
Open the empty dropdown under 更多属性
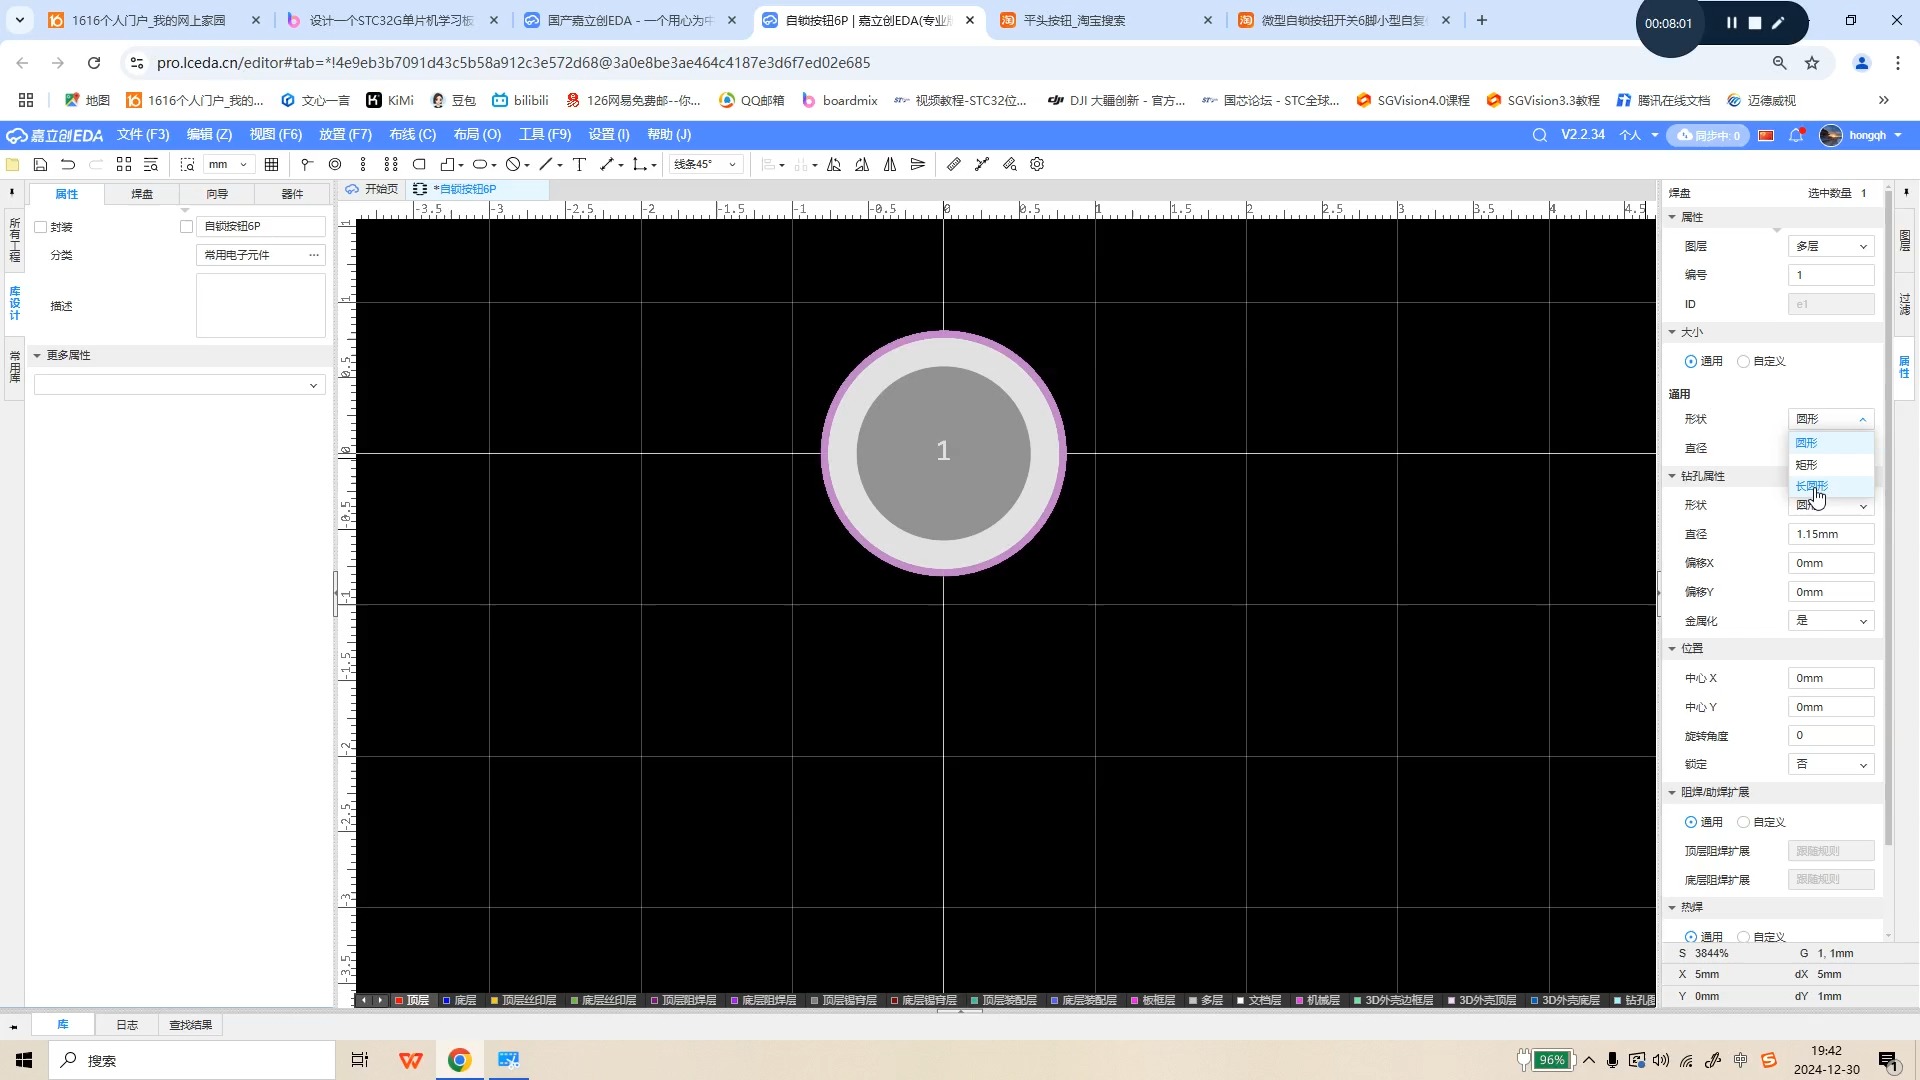[180, 385]
